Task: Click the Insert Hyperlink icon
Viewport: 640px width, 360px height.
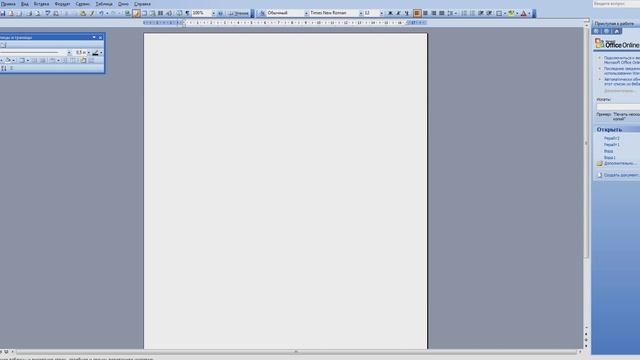Action: click(x=127, y=13)
